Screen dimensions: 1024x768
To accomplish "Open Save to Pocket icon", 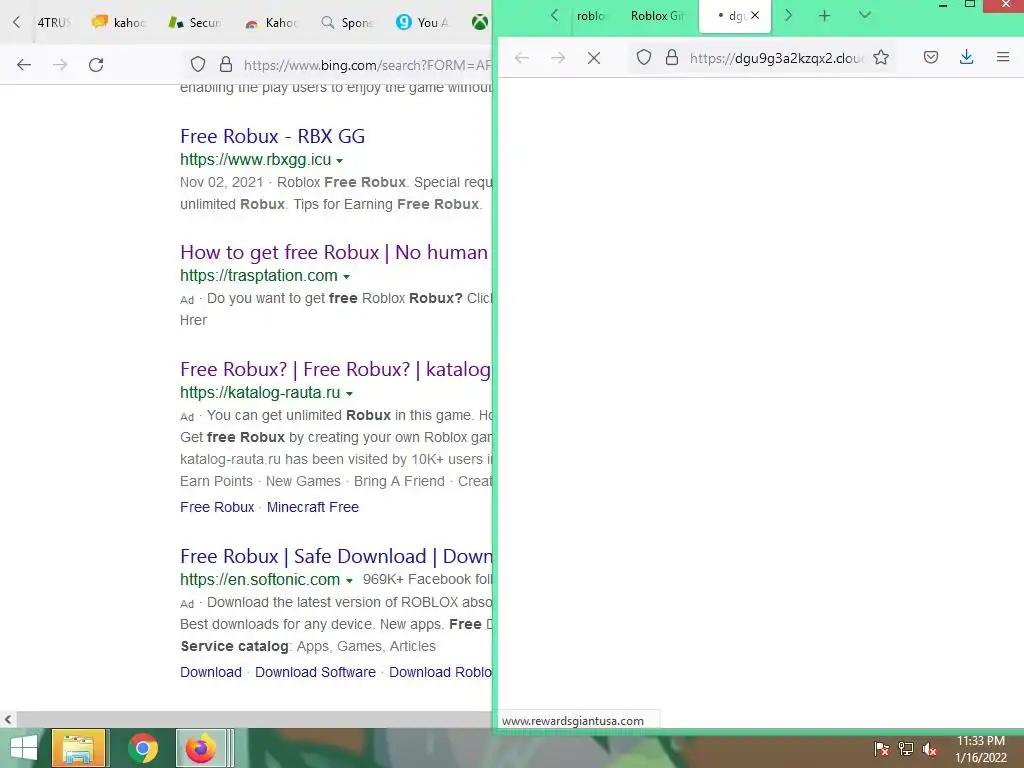I will (x=931, y=57).
